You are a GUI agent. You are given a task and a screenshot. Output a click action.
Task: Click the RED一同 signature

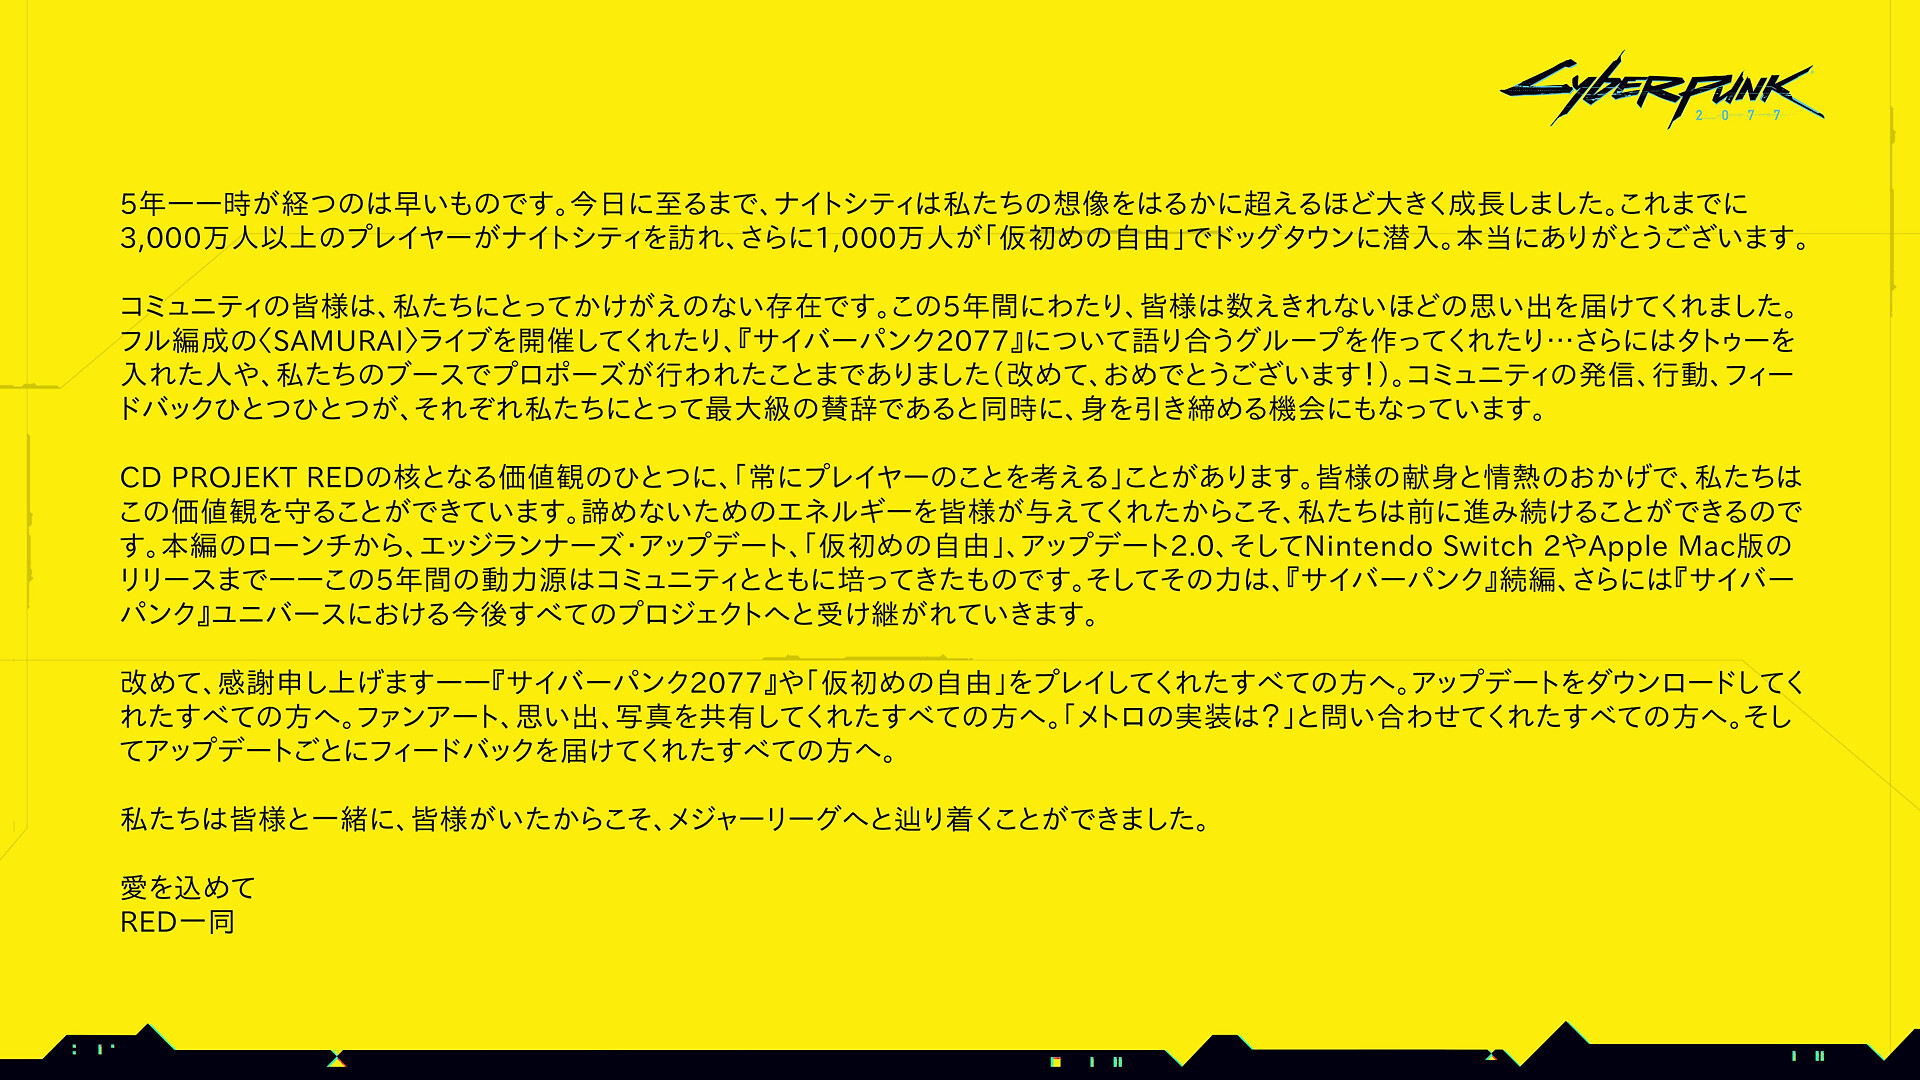177,922
